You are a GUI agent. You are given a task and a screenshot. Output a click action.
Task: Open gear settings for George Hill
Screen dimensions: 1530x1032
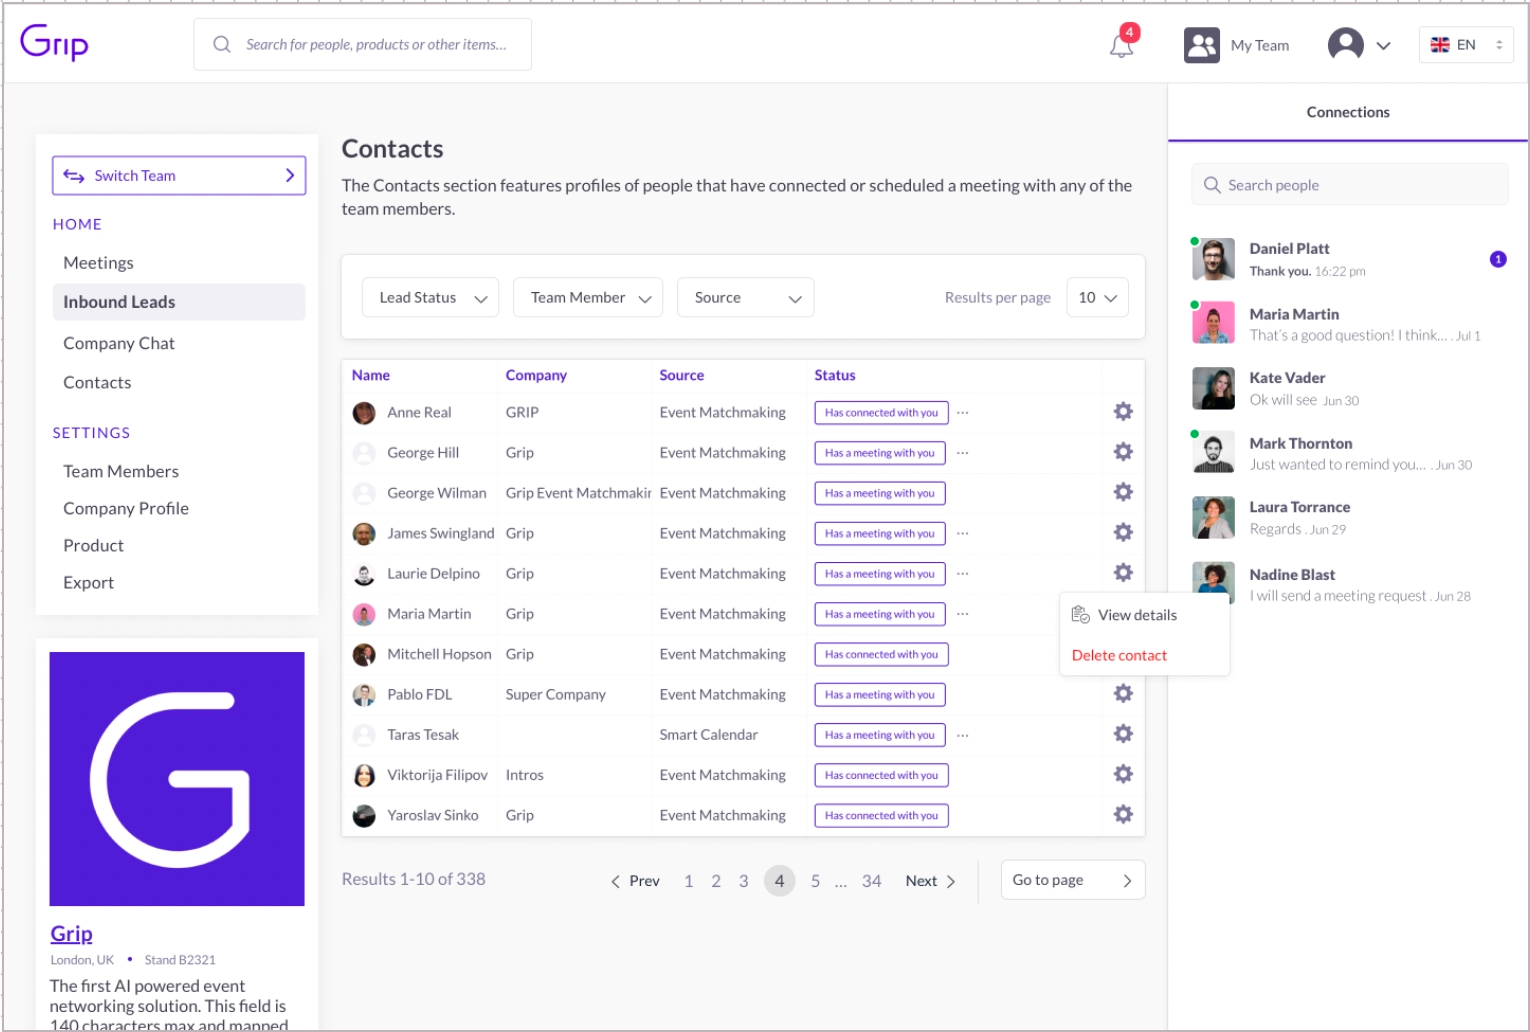[1123, 452]
